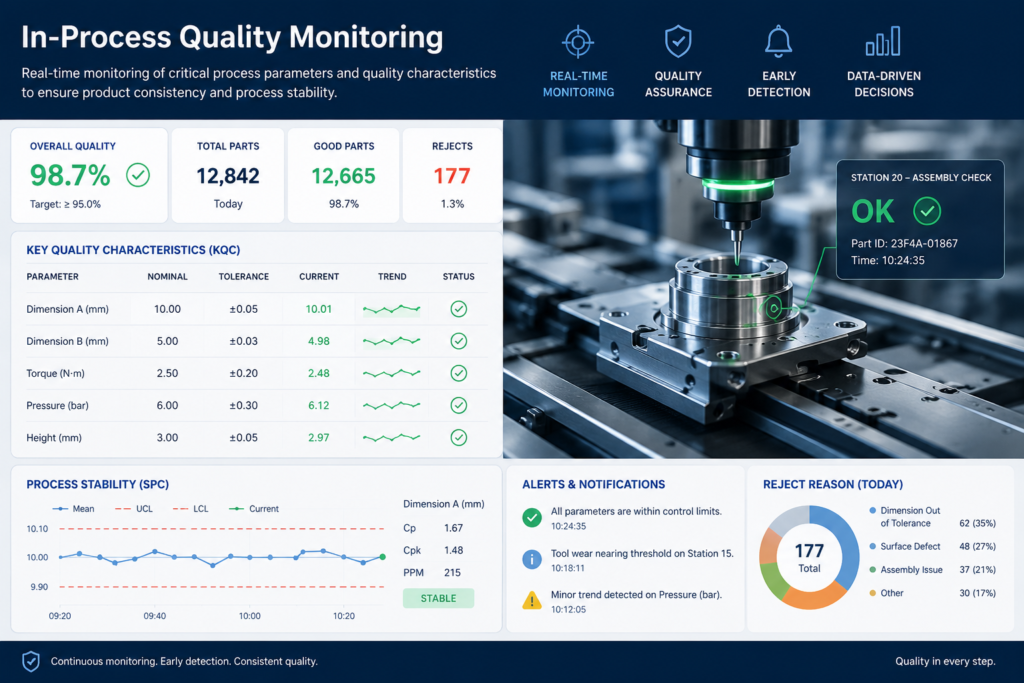The height and width of the screenshot is (683, 1024).
Task: Click the status checkmark for Torque
Action: (x=458, y=373)
